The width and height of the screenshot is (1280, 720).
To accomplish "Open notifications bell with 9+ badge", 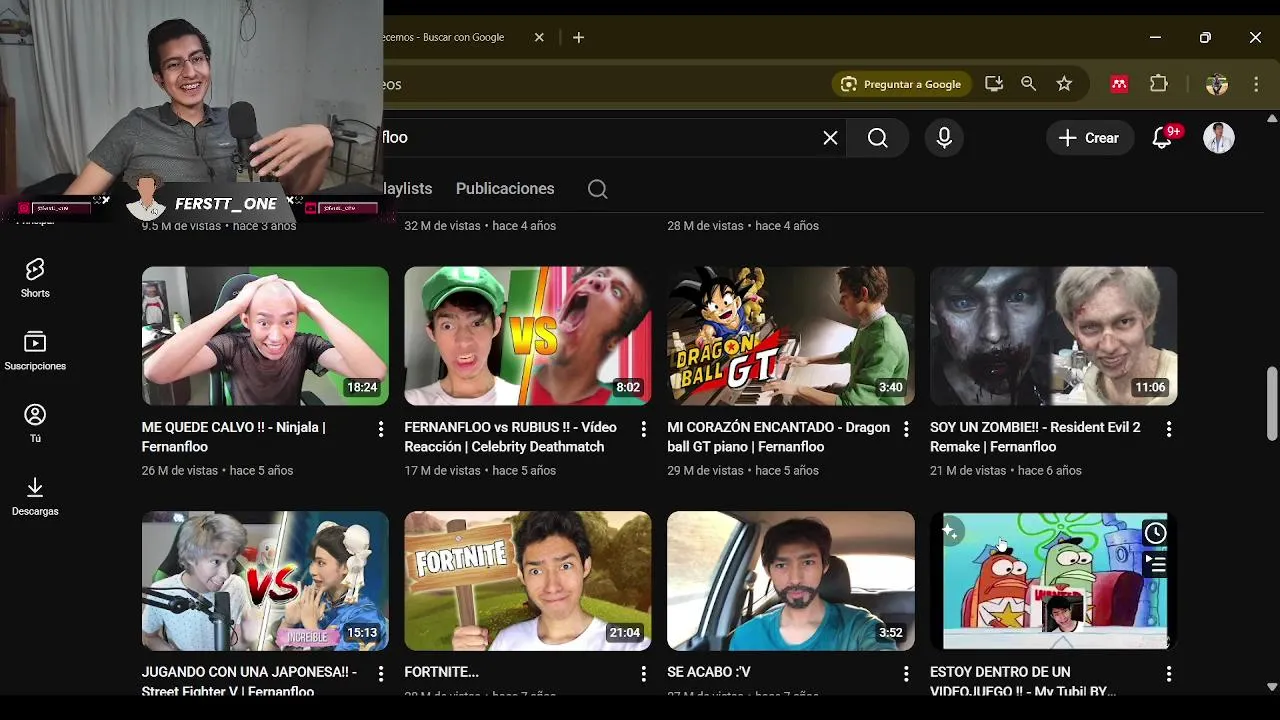I will [1162, 138].
